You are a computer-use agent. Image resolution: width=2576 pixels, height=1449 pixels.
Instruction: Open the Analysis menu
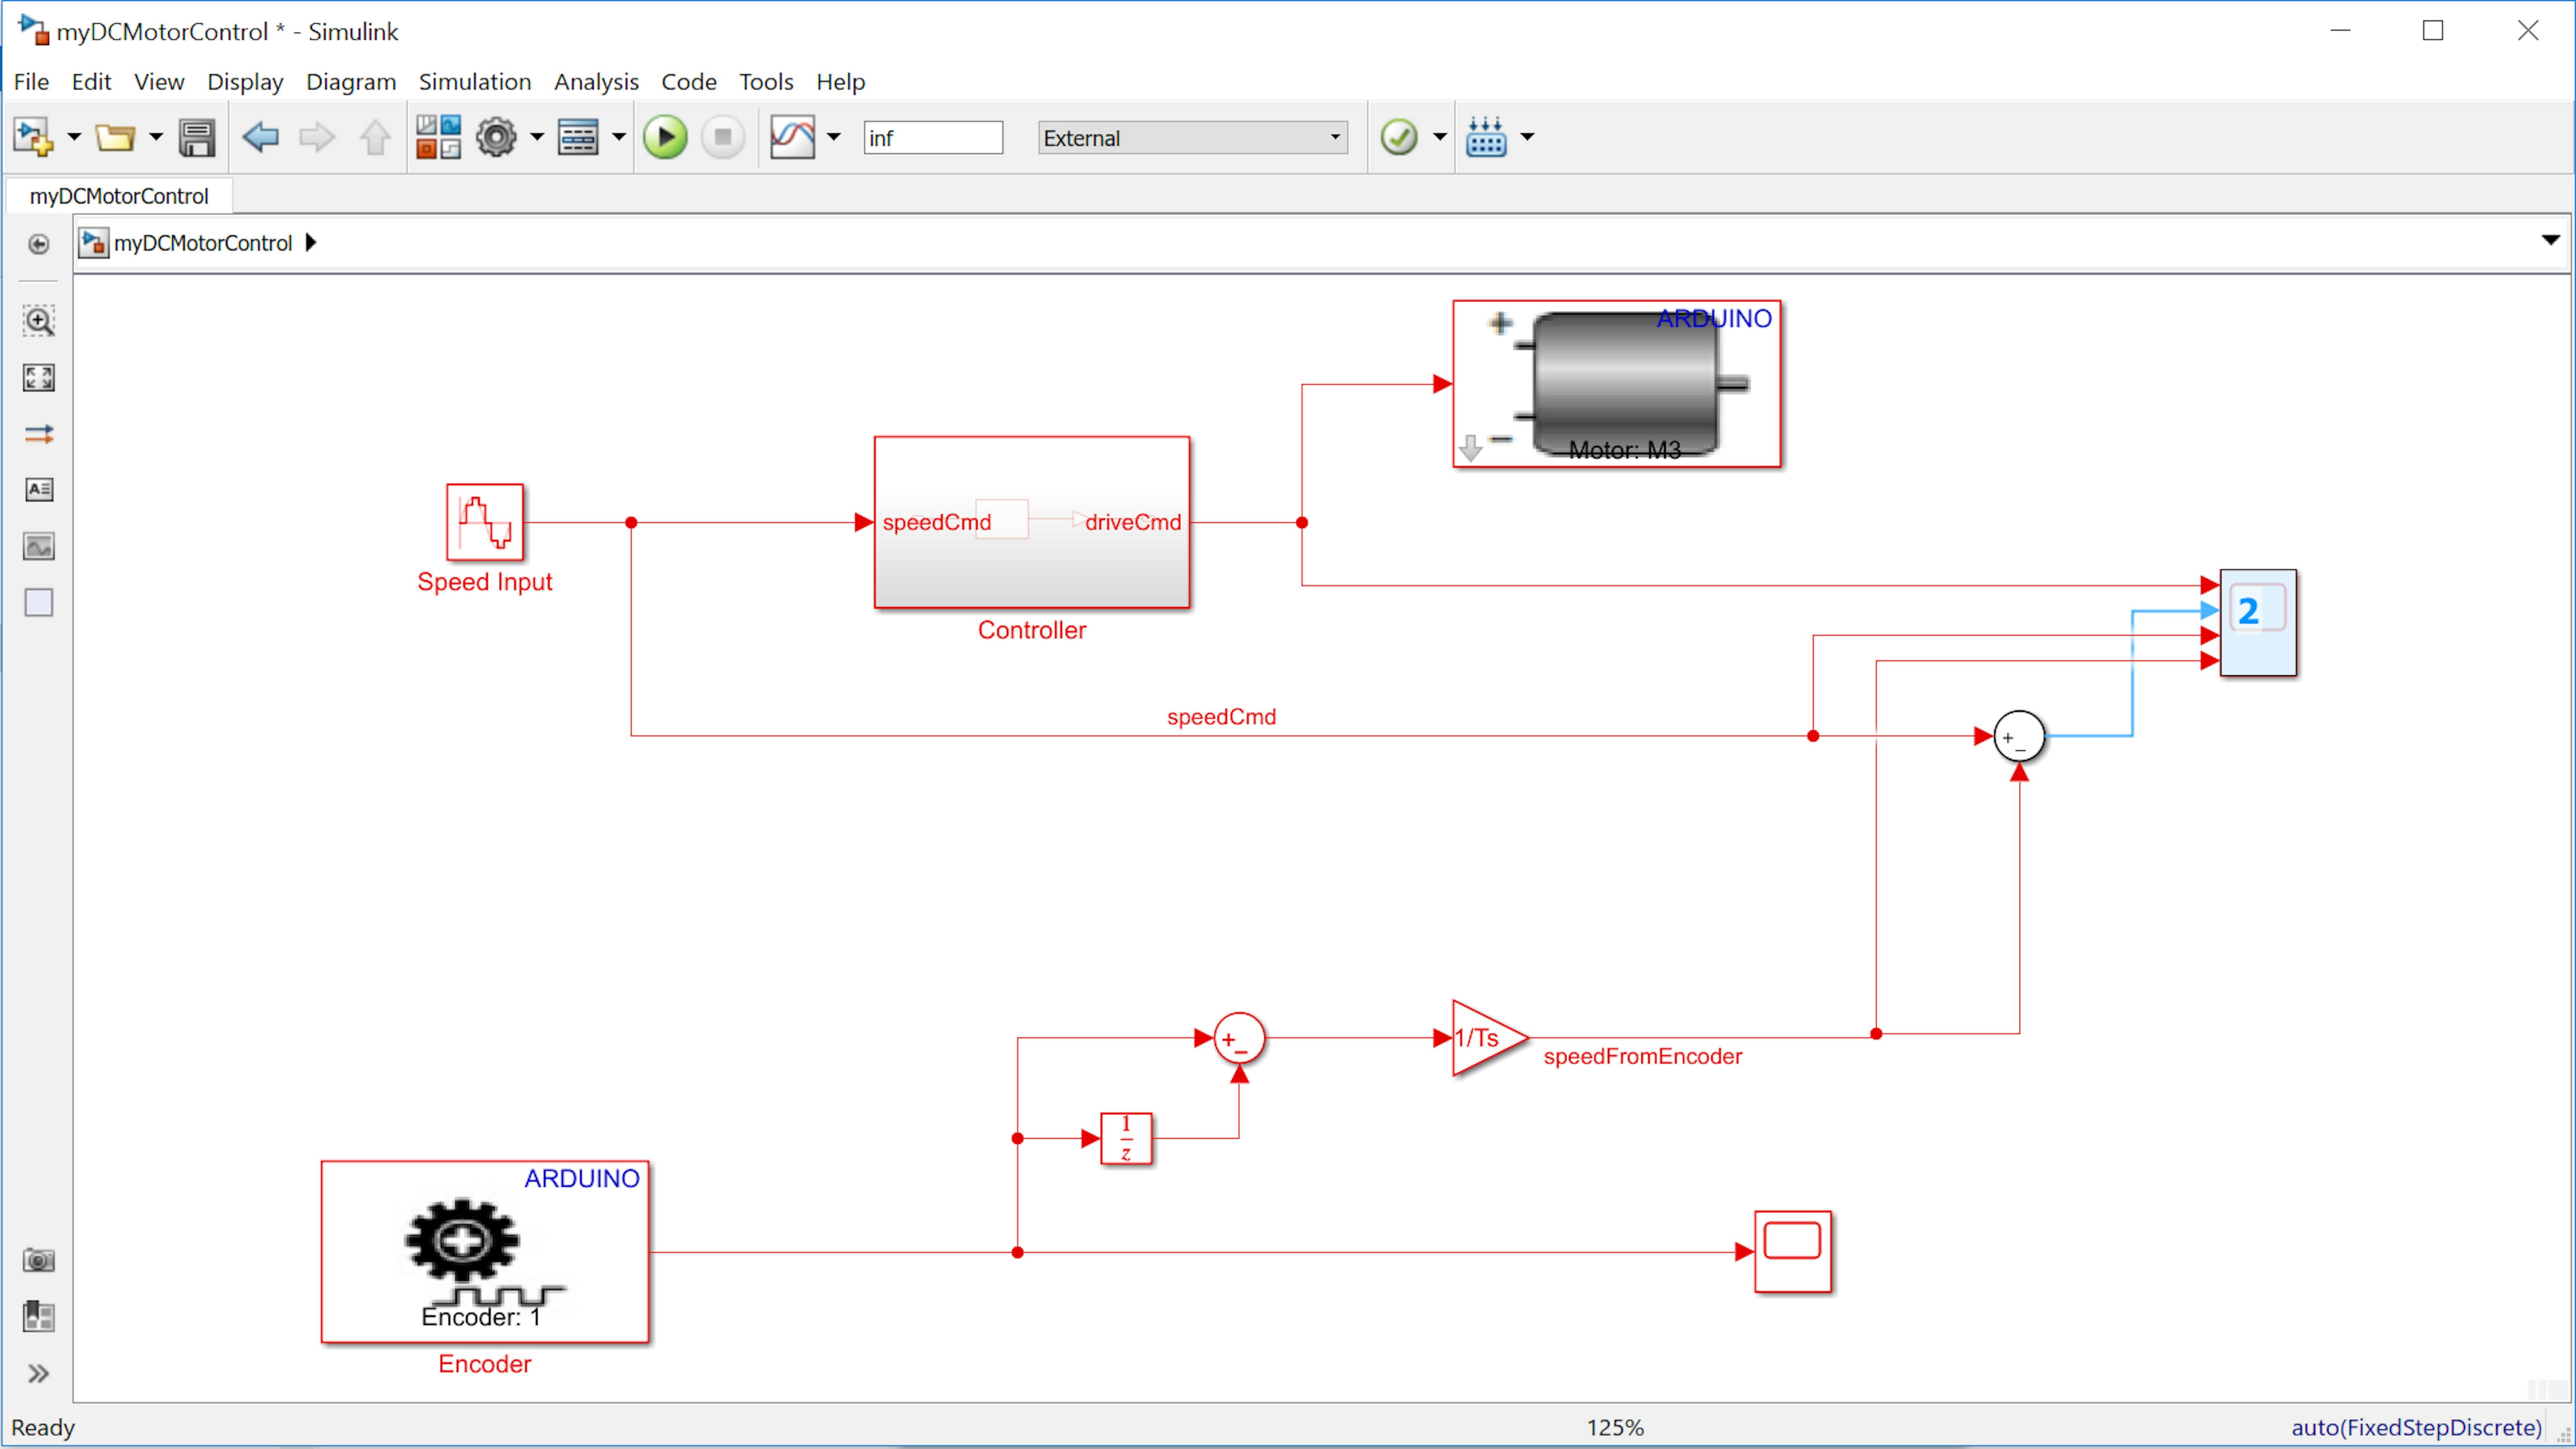[x=596, y=82]
